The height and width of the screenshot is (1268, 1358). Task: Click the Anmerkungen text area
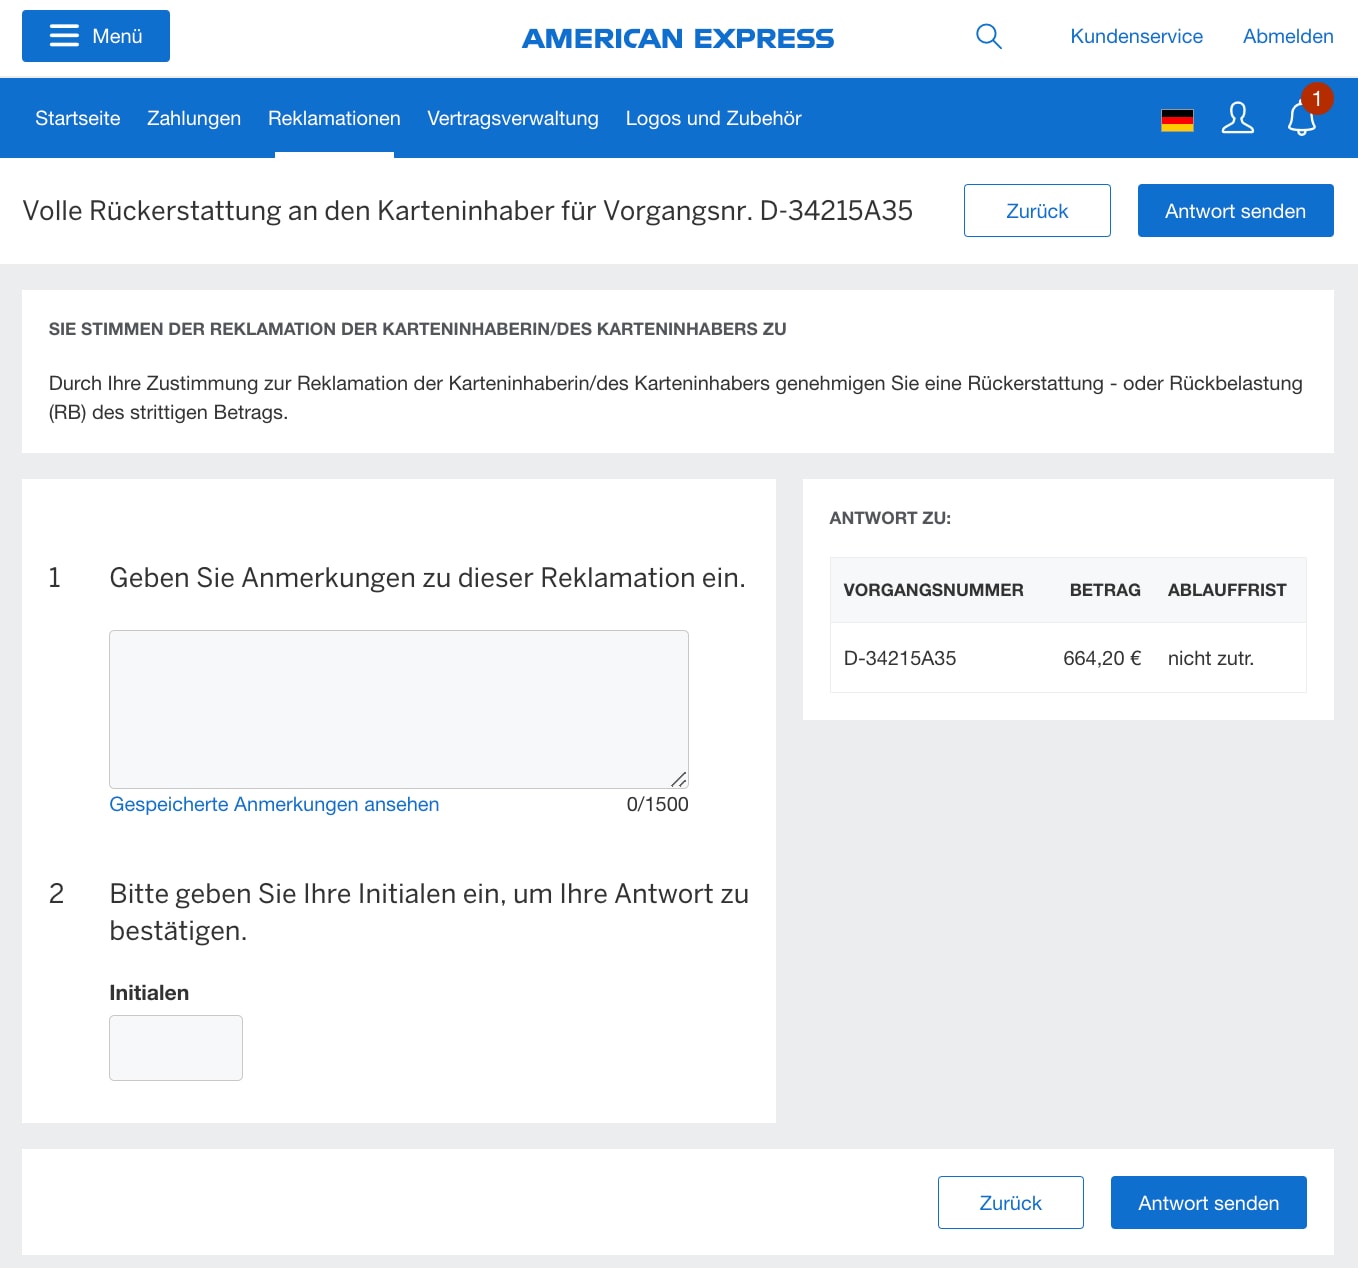[x=398, y=708]
